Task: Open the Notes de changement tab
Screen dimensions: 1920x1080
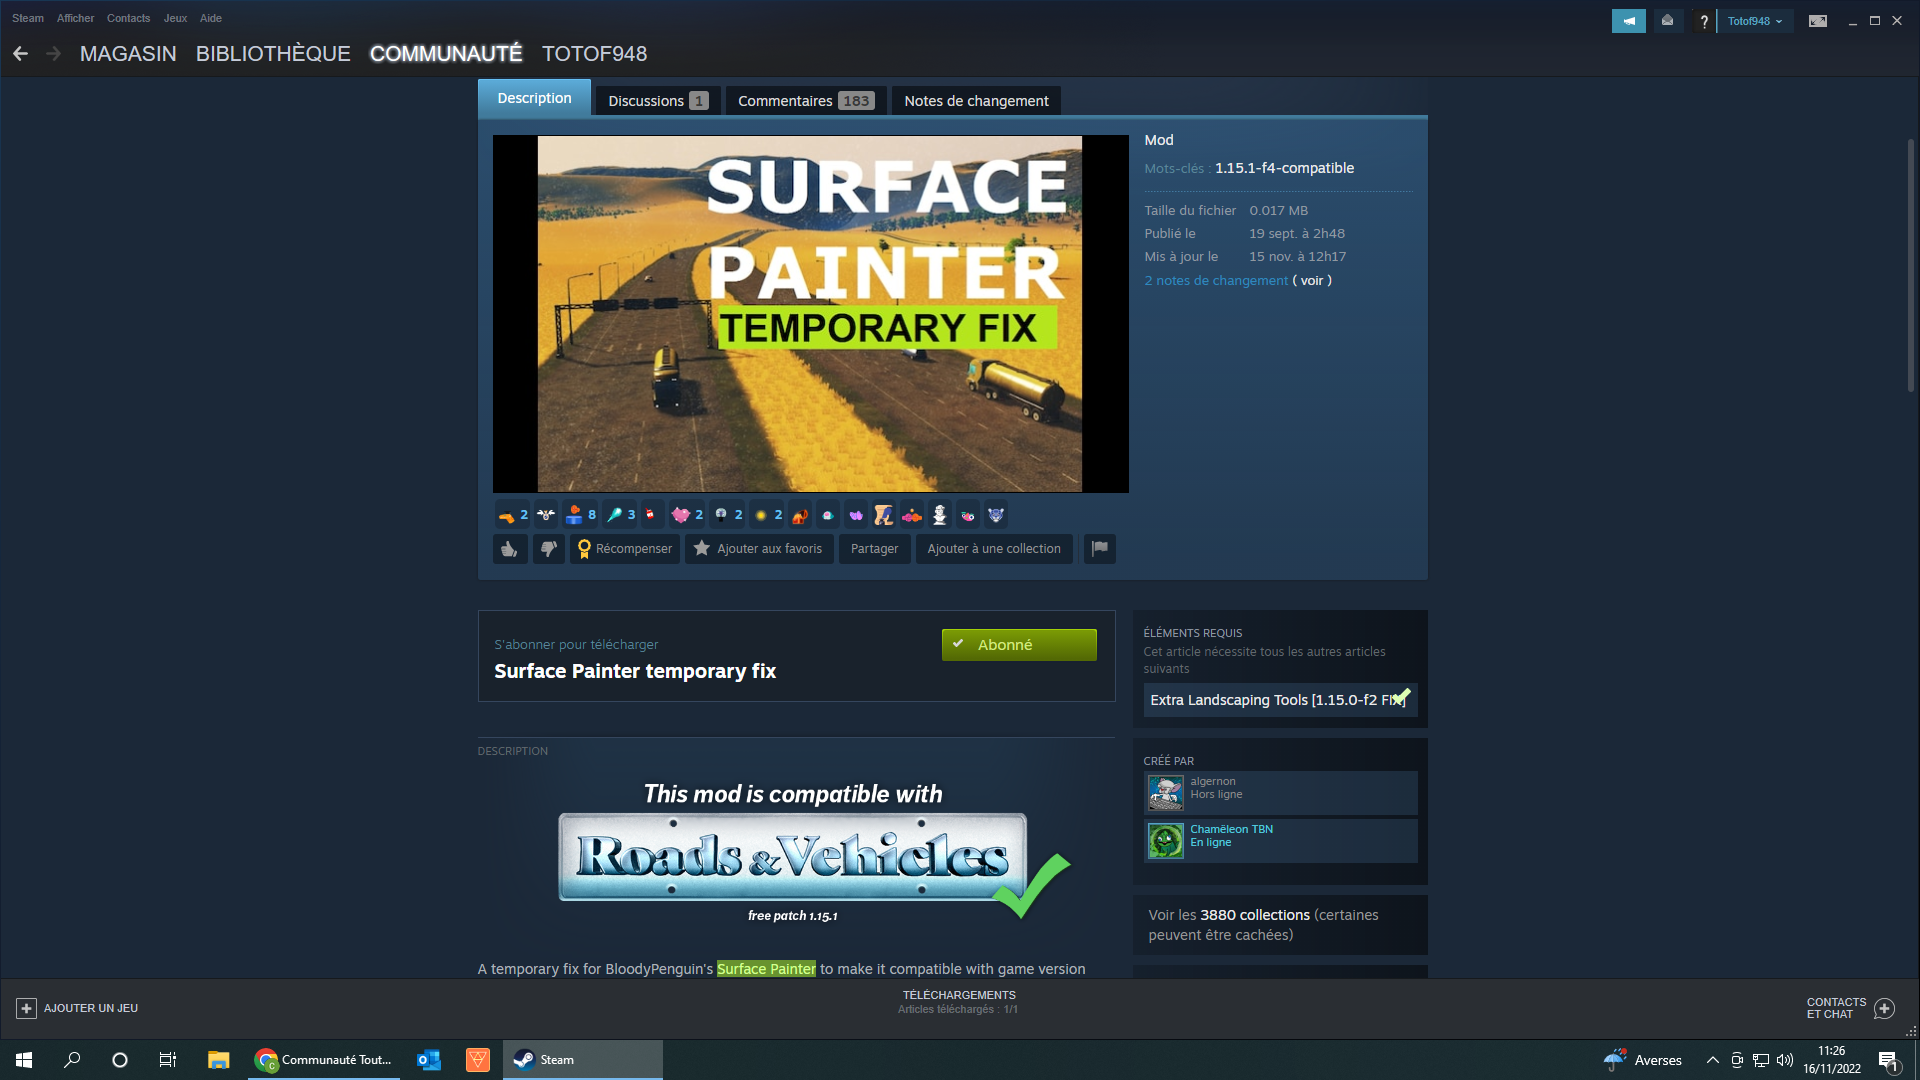Action: click(x=976, y=101)
